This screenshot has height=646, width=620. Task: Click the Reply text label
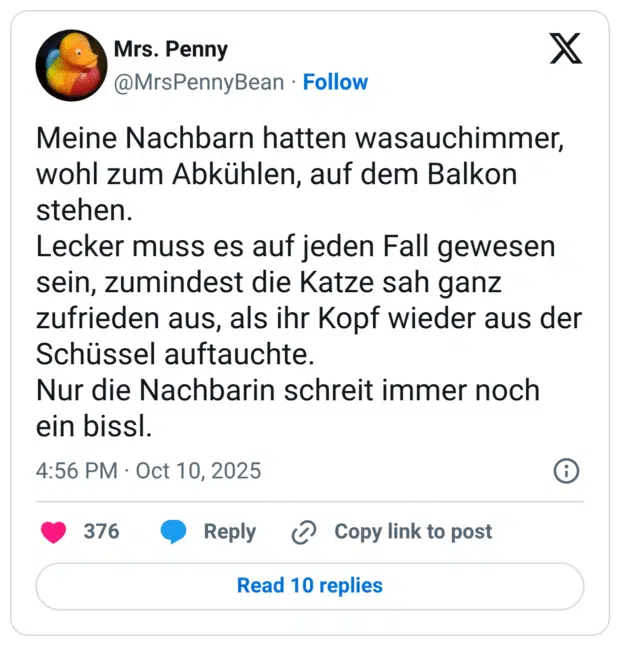(x=229, y=532)
